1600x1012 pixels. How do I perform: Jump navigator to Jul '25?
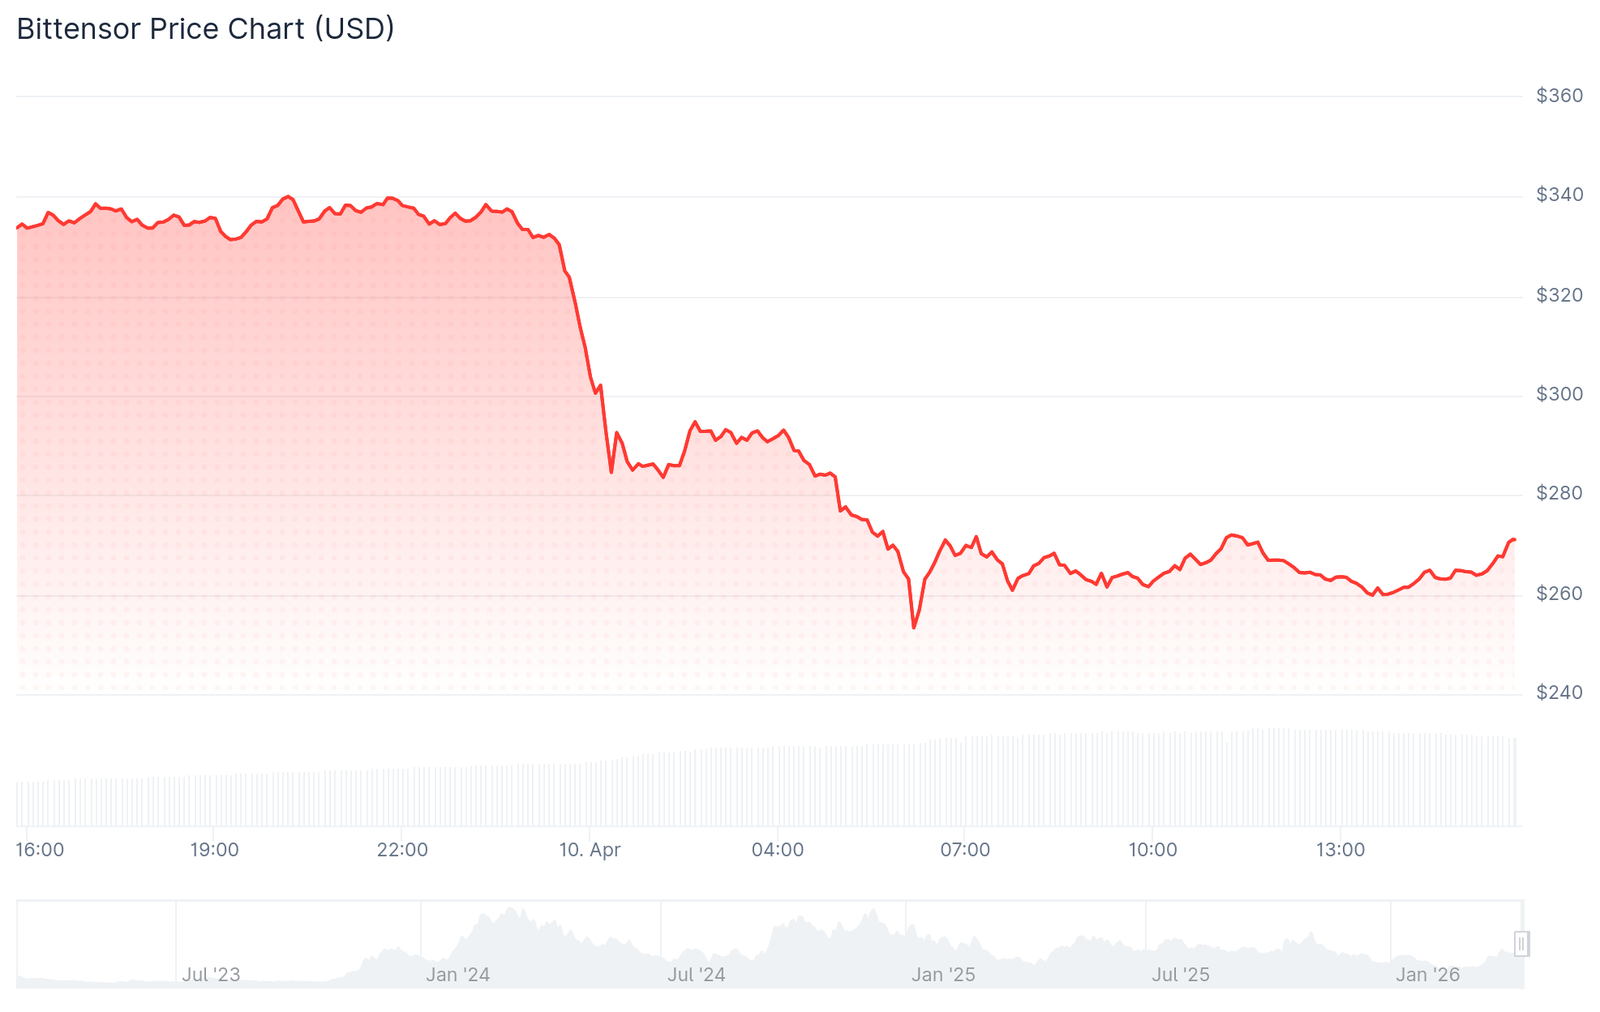pos(1180,974)
